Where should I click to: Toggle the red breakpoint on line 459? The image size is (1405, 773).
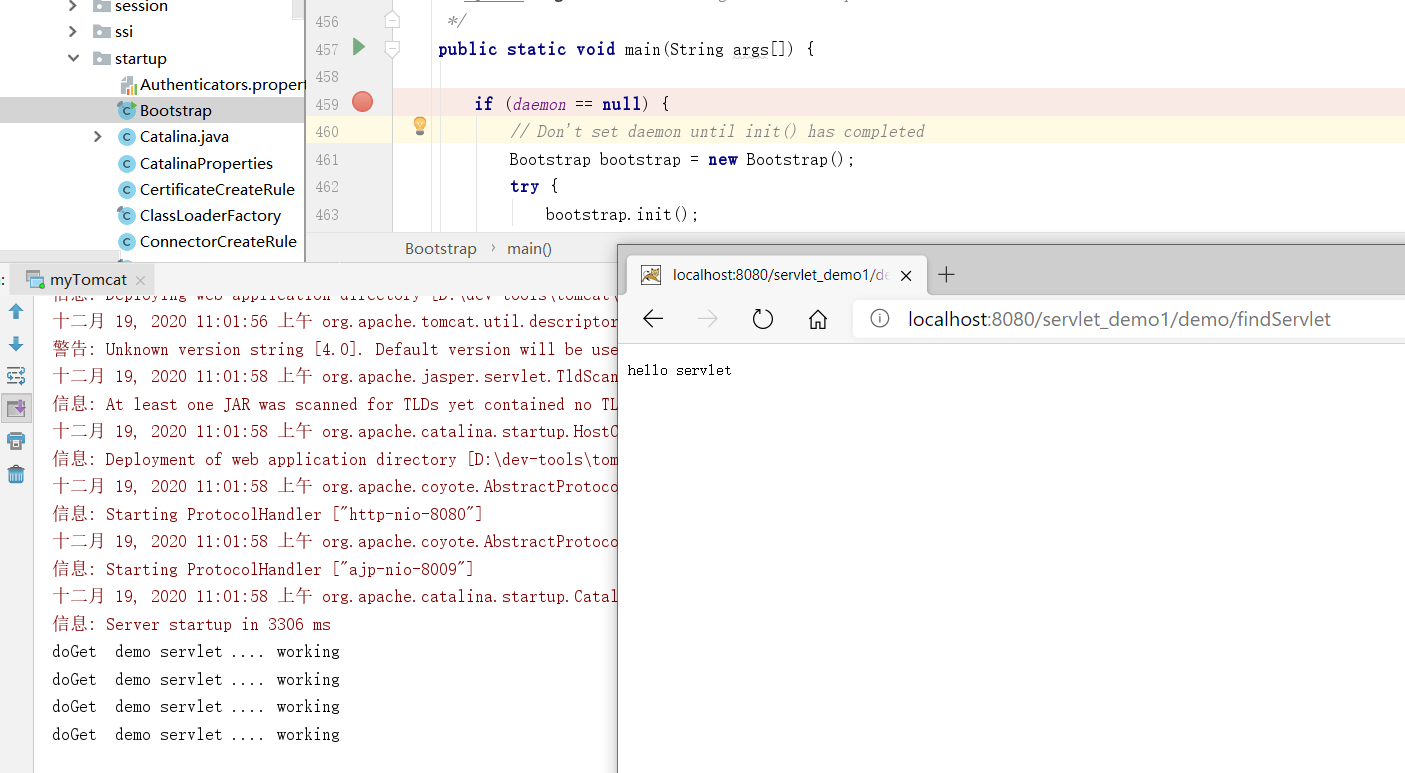[363, 102]
